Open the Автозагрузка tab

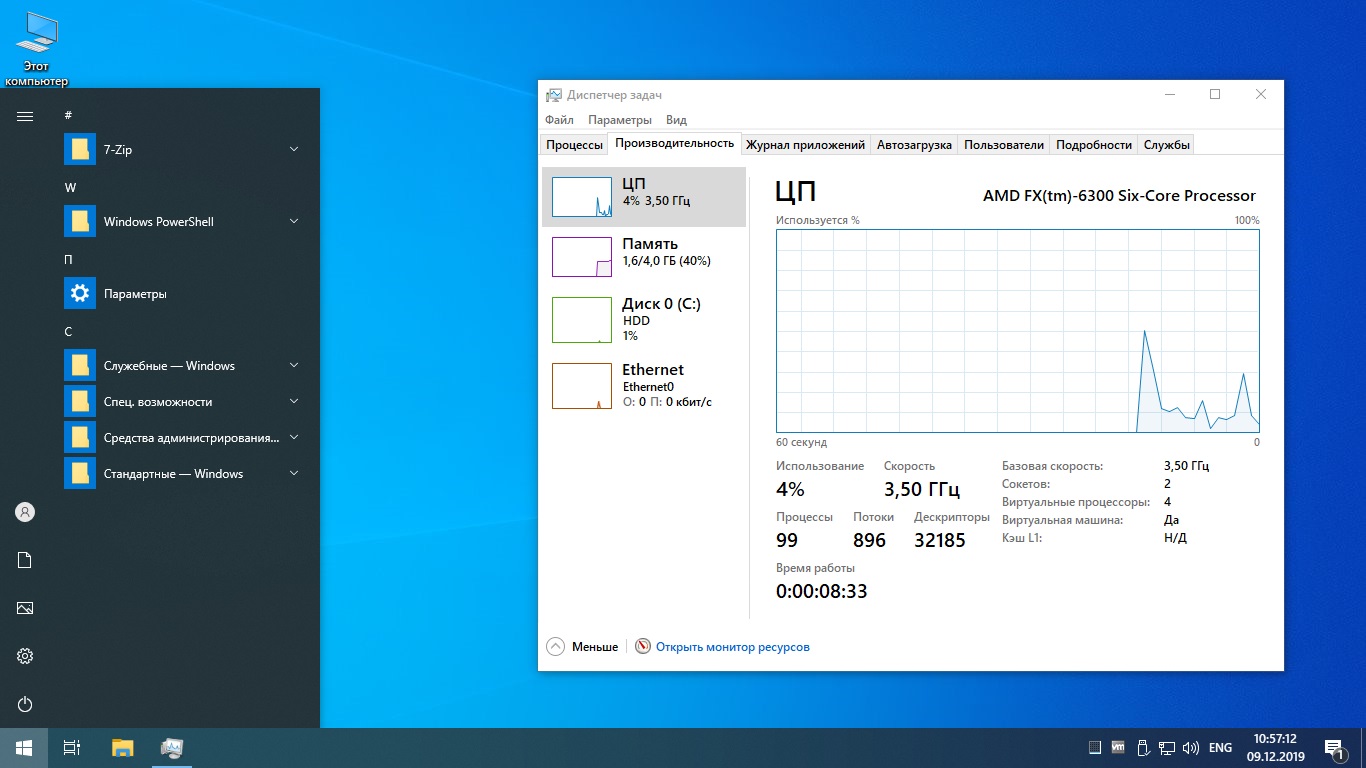tap(913, 145)
